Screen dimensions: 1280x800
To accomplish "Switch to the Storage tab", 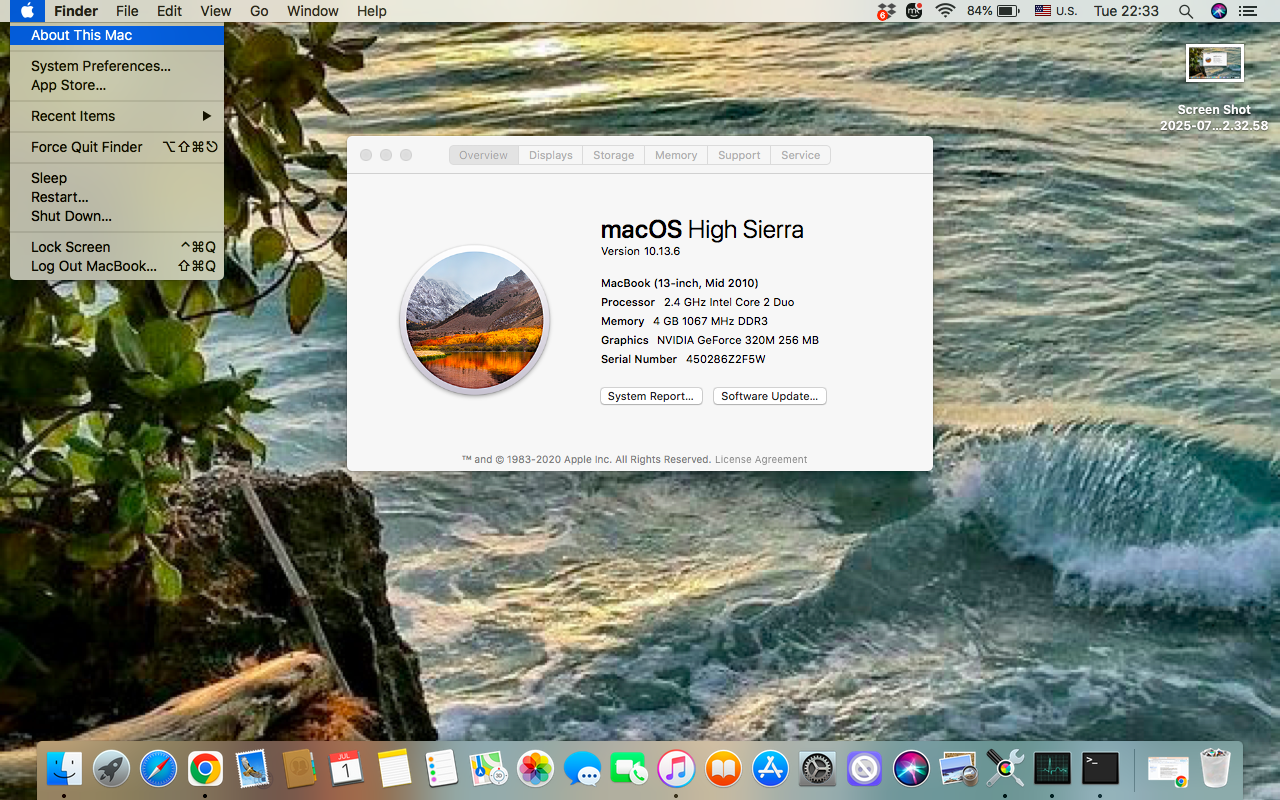I will click(613, 155).
